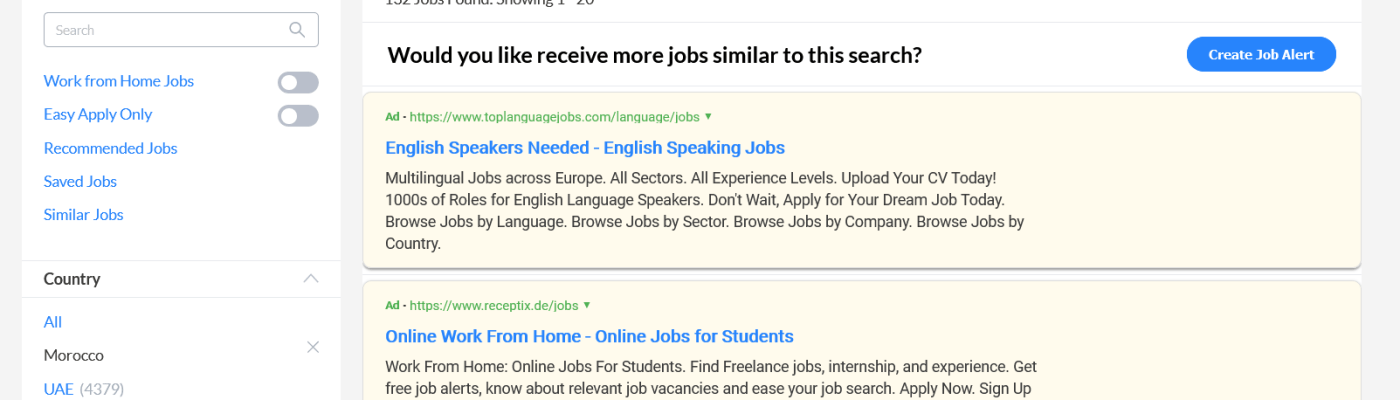
Task: Go to Saved Jobs
Action: point(80,181)
